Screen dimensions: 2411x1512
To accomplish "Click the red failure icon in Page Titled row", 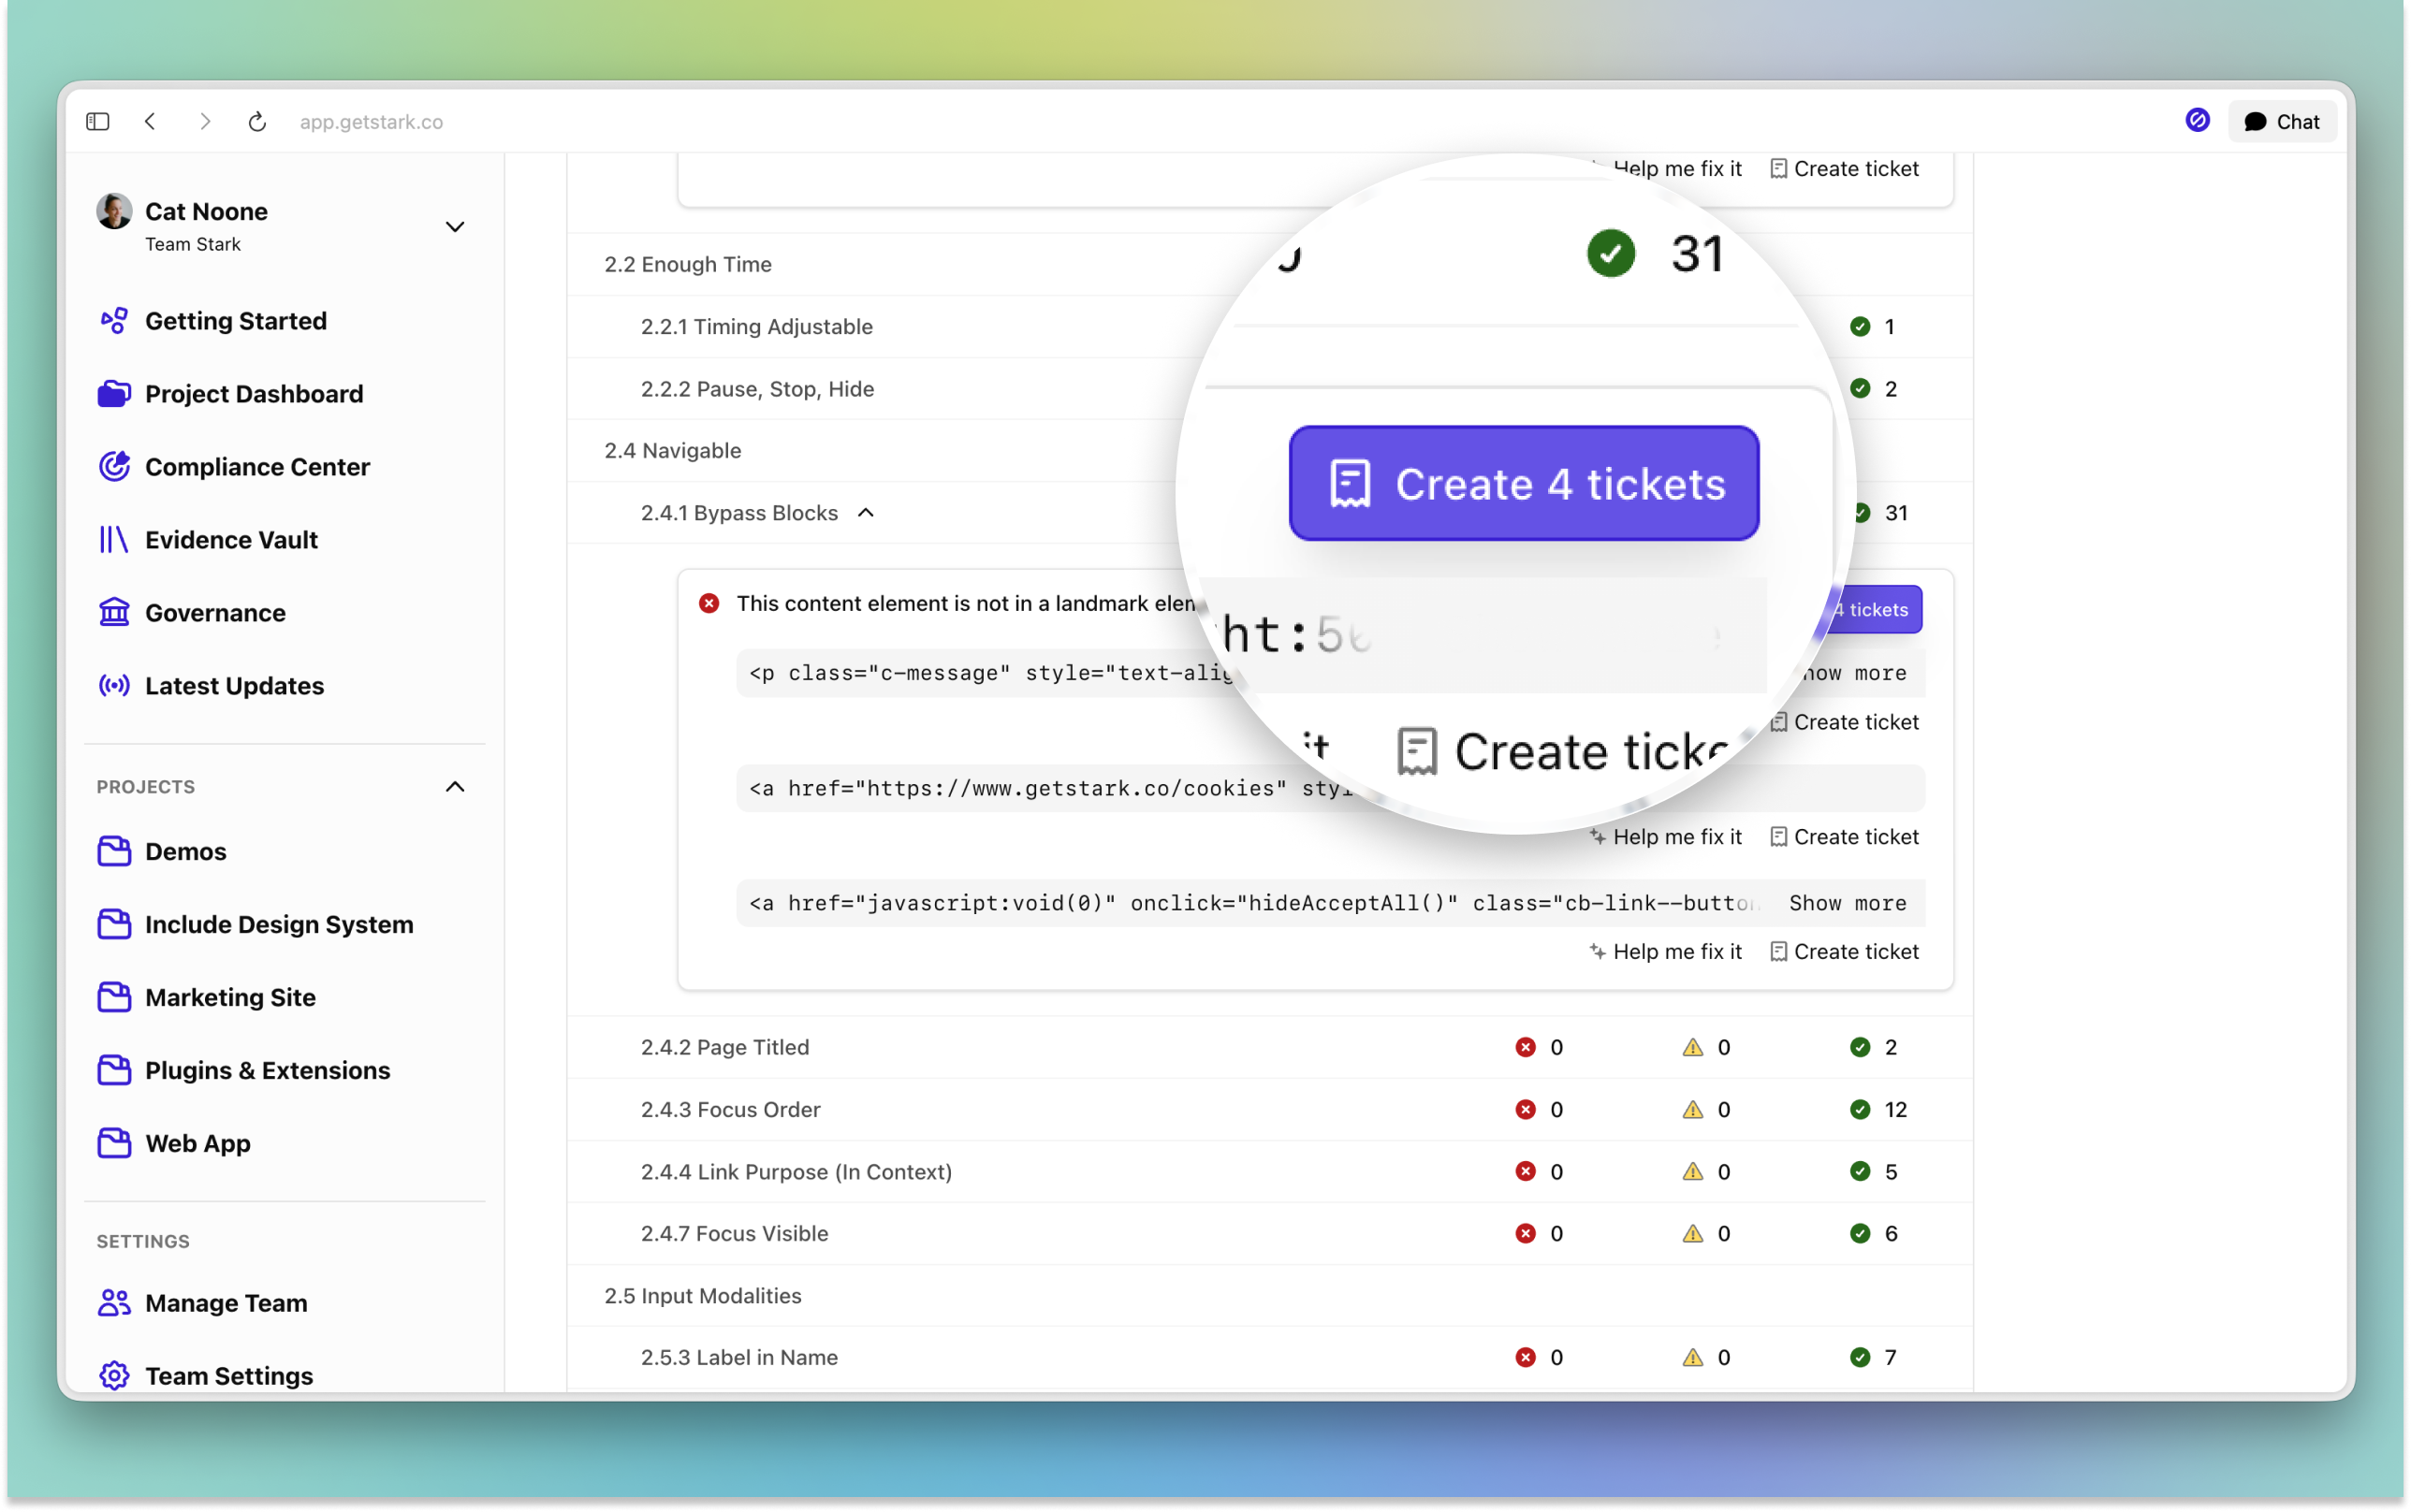I will 1525,1047.
